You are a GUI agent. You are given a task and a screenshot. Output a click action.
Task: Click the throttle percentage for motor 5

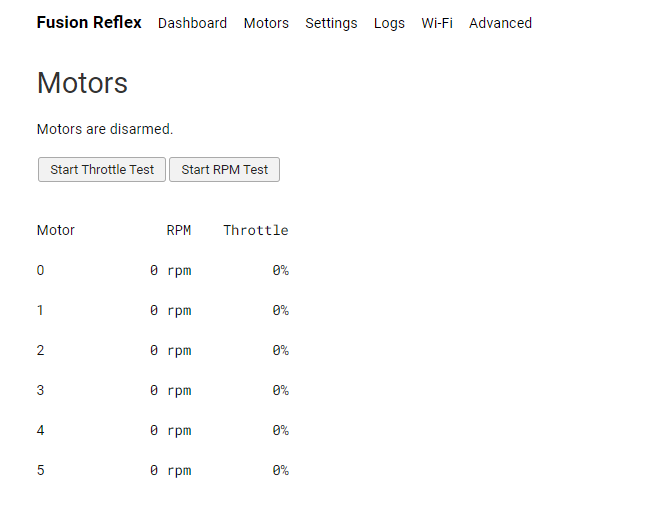(x=280, y=470)
